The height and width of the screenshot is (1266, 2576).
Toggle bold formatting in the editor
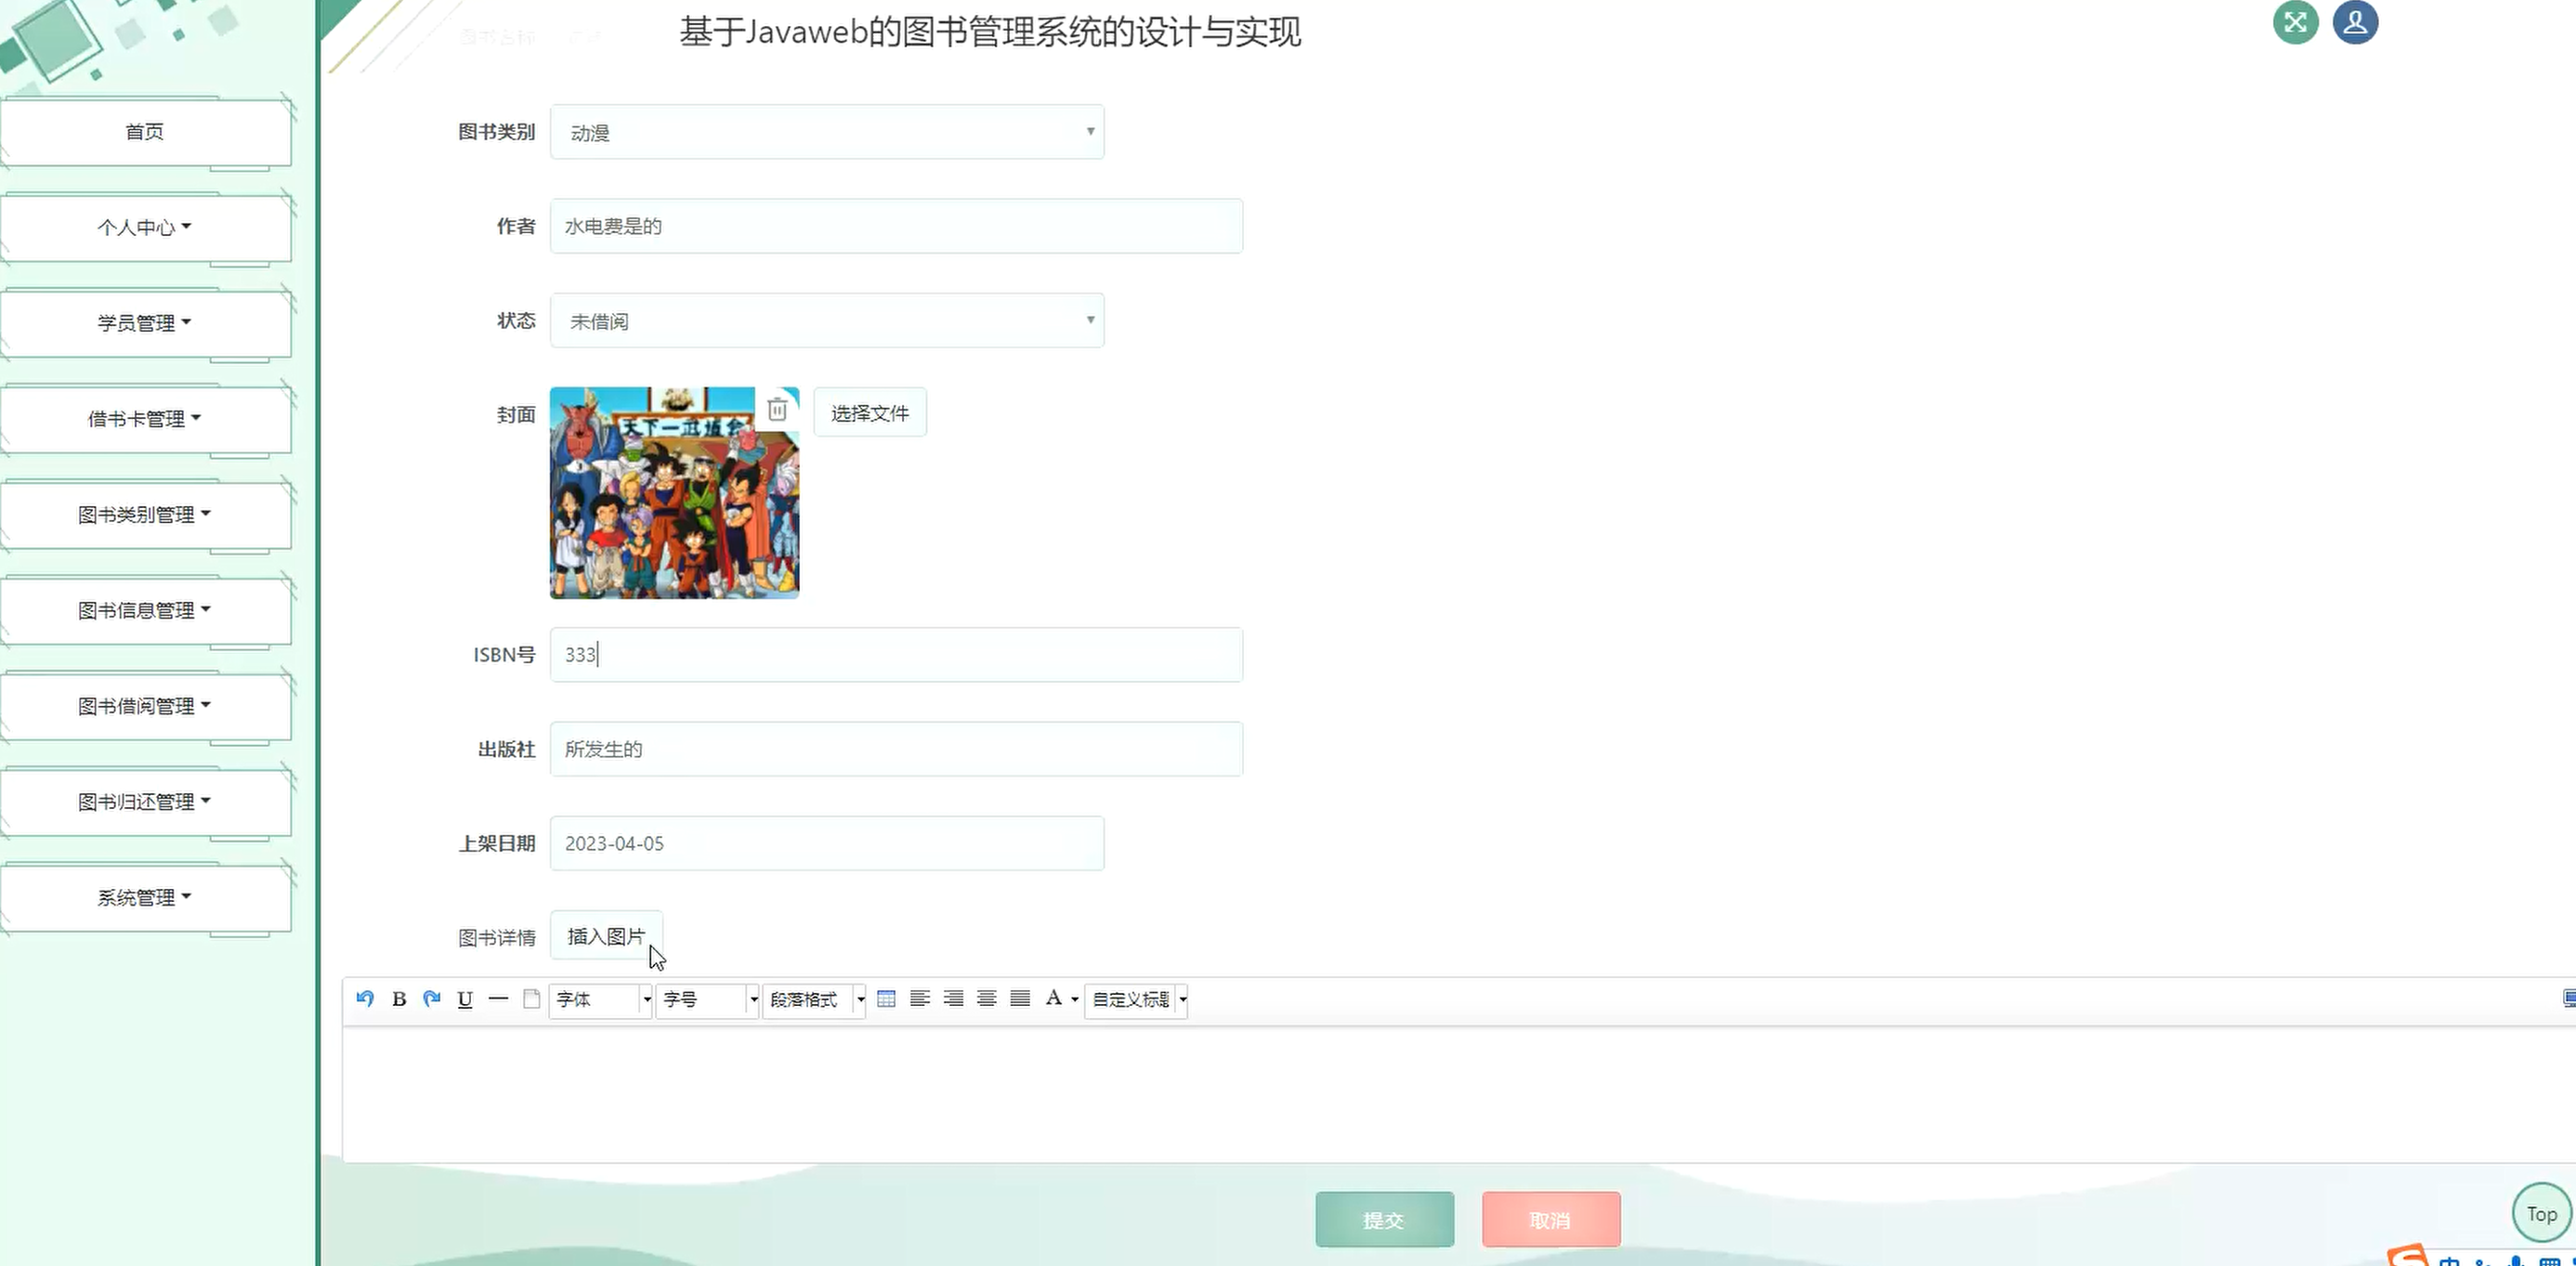point(399,998)
